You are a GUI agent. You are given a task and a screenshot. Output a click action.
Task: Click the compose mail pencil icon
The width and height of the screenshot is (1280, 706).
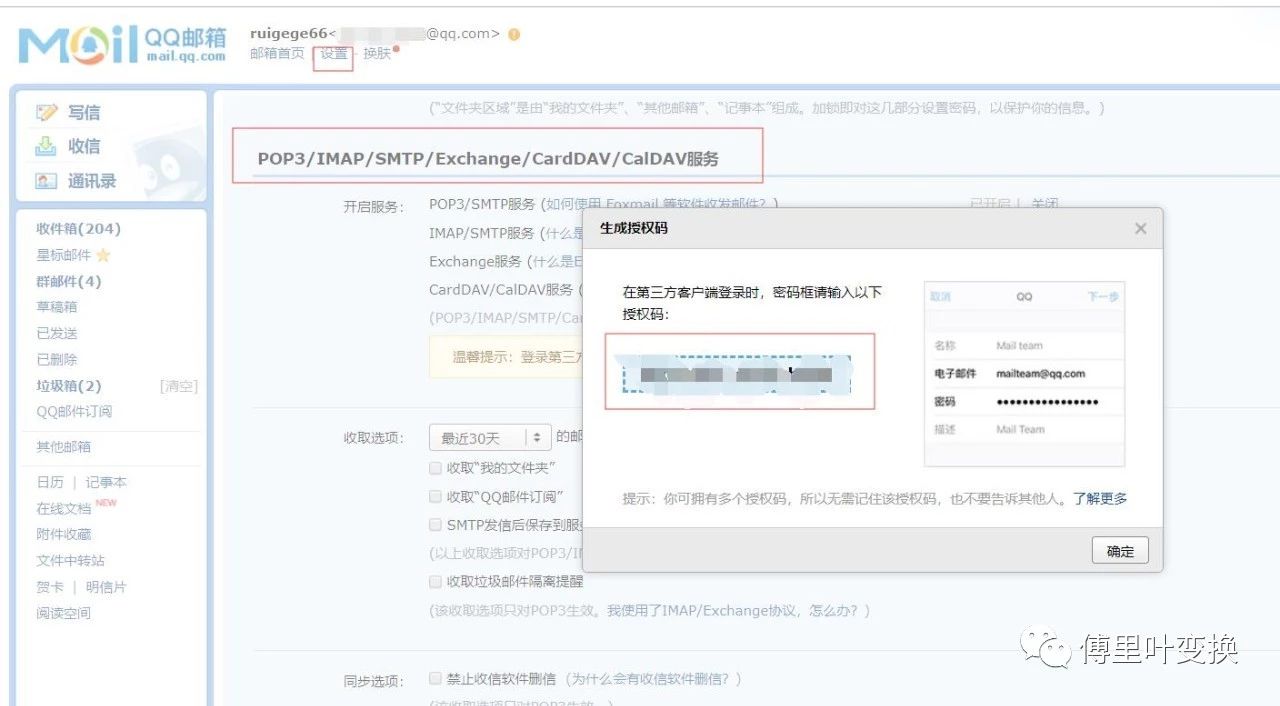pyautogui.click(x=46, y=112)
